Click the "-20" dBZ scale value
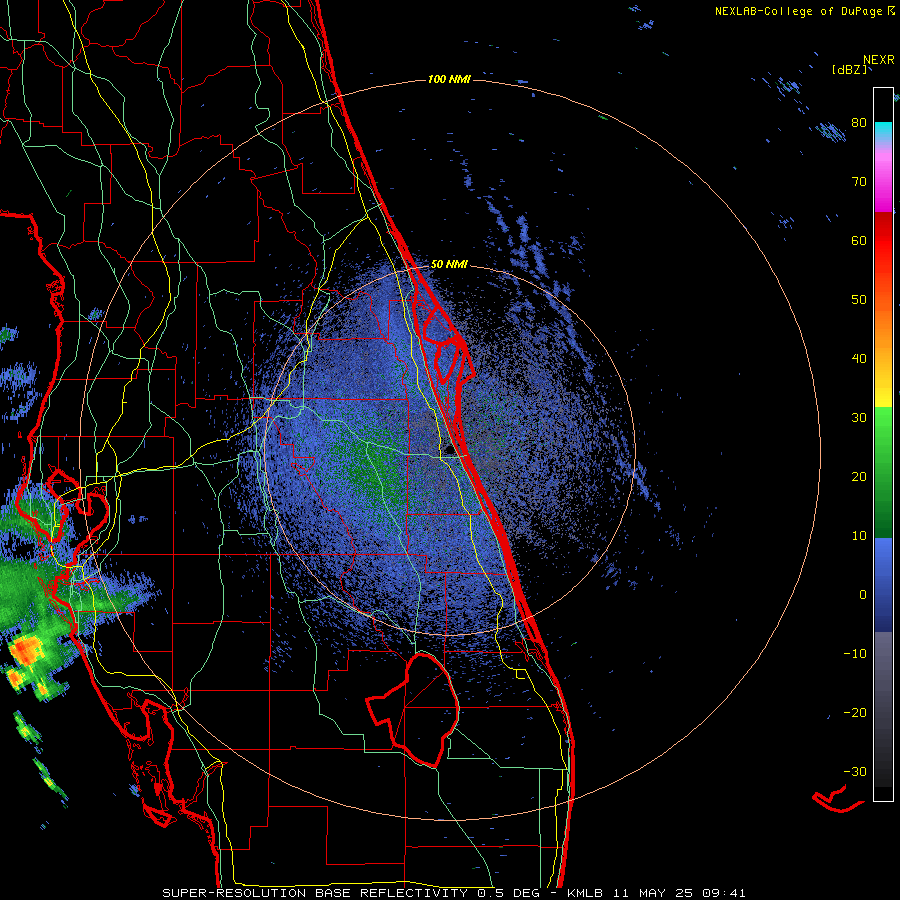 pyautogui.click(x=855, y=713)
